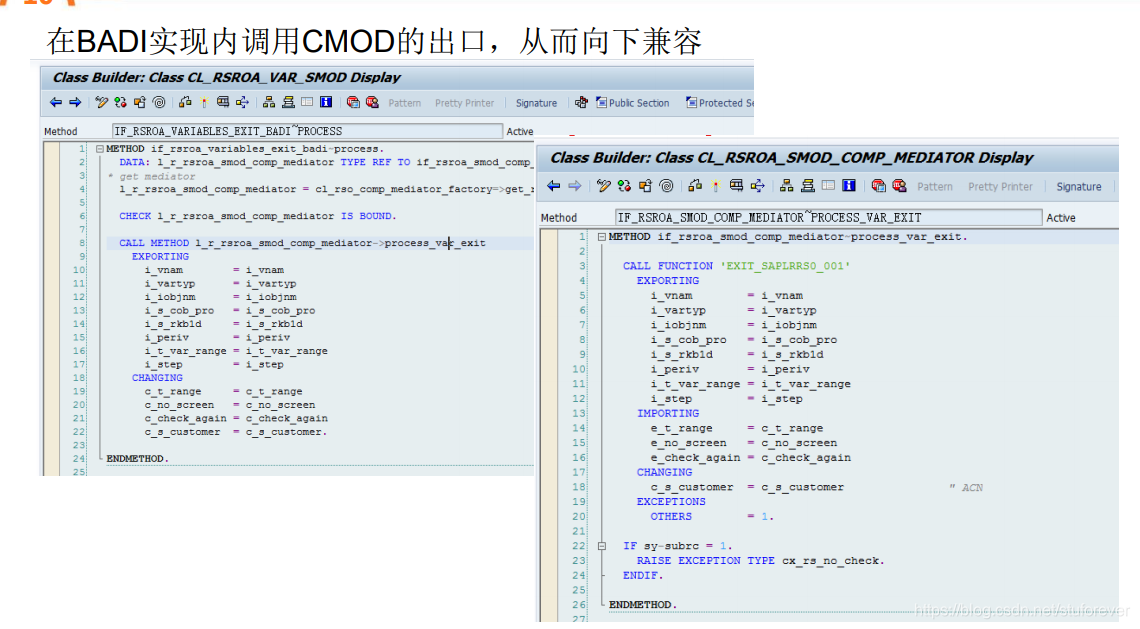
Task: Set session breakpoint in SMOD_COMP_MEDIATOR window
Action: (878, 186)
